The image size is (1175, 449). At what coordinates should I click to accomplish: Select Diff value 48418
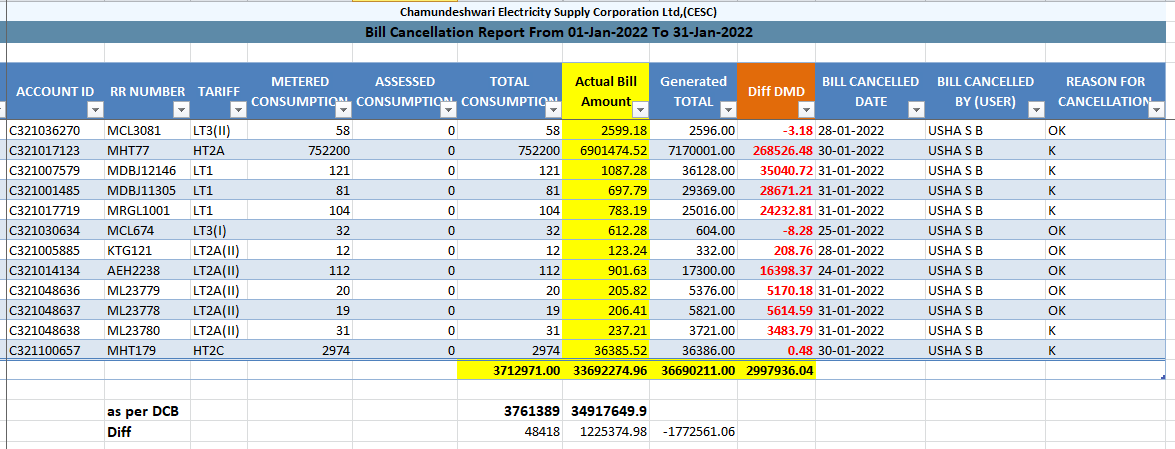[510, 431]
